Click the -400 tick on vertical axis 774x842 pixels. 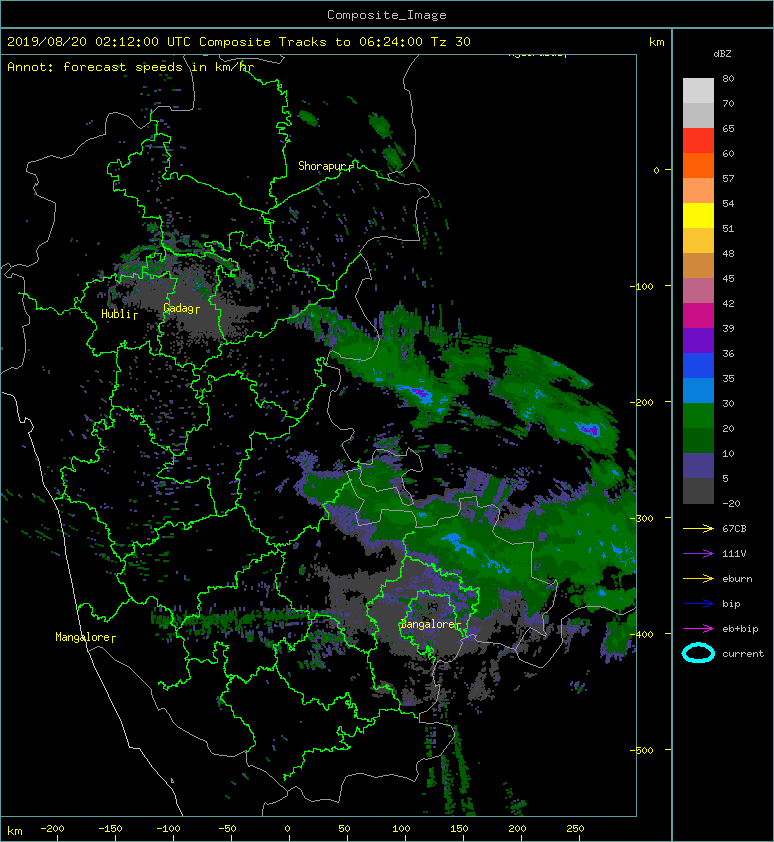pos(642,634)
